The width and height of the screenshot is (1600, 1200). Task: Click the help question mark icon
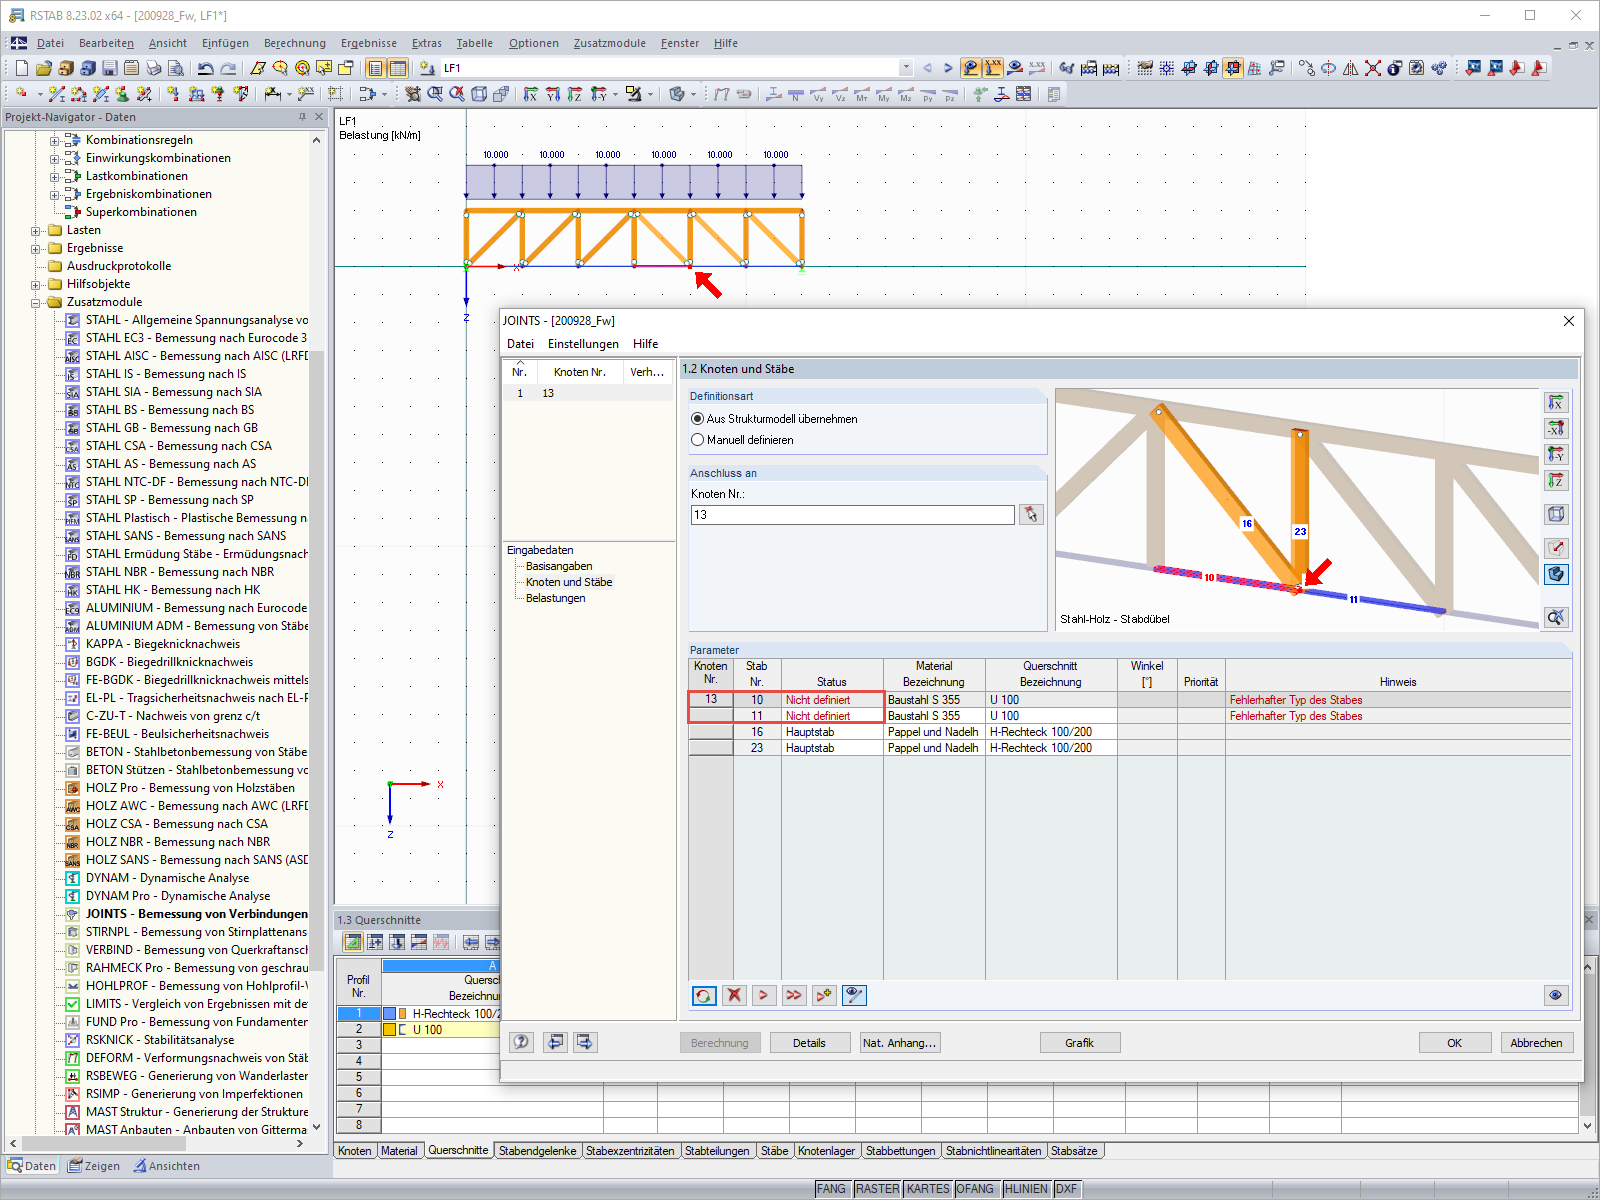pyautogui.click(x=521, y=1042)
